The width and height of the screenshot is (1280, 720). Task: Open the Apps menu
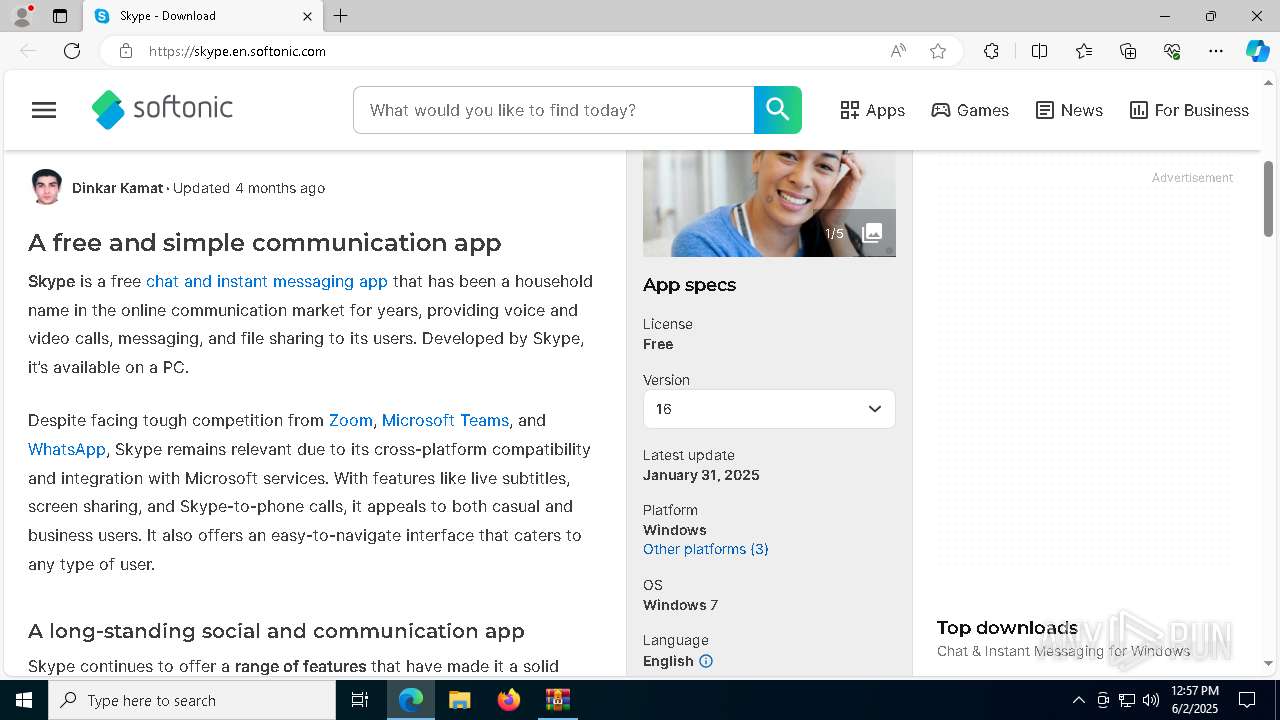click(873, 110)
